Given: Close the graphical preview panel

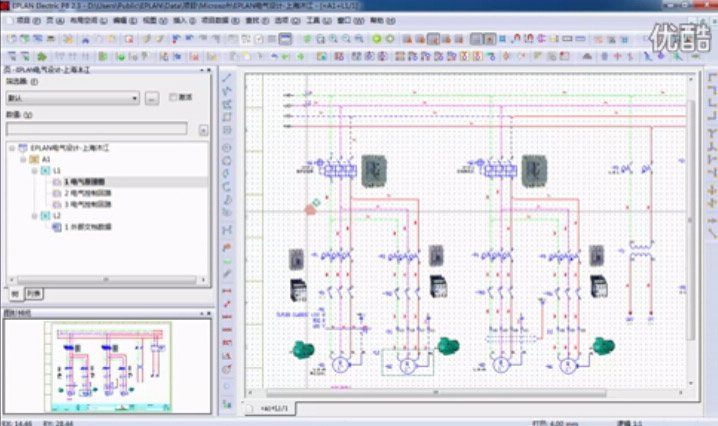Looking at the screenshot, I should (209, 313).
